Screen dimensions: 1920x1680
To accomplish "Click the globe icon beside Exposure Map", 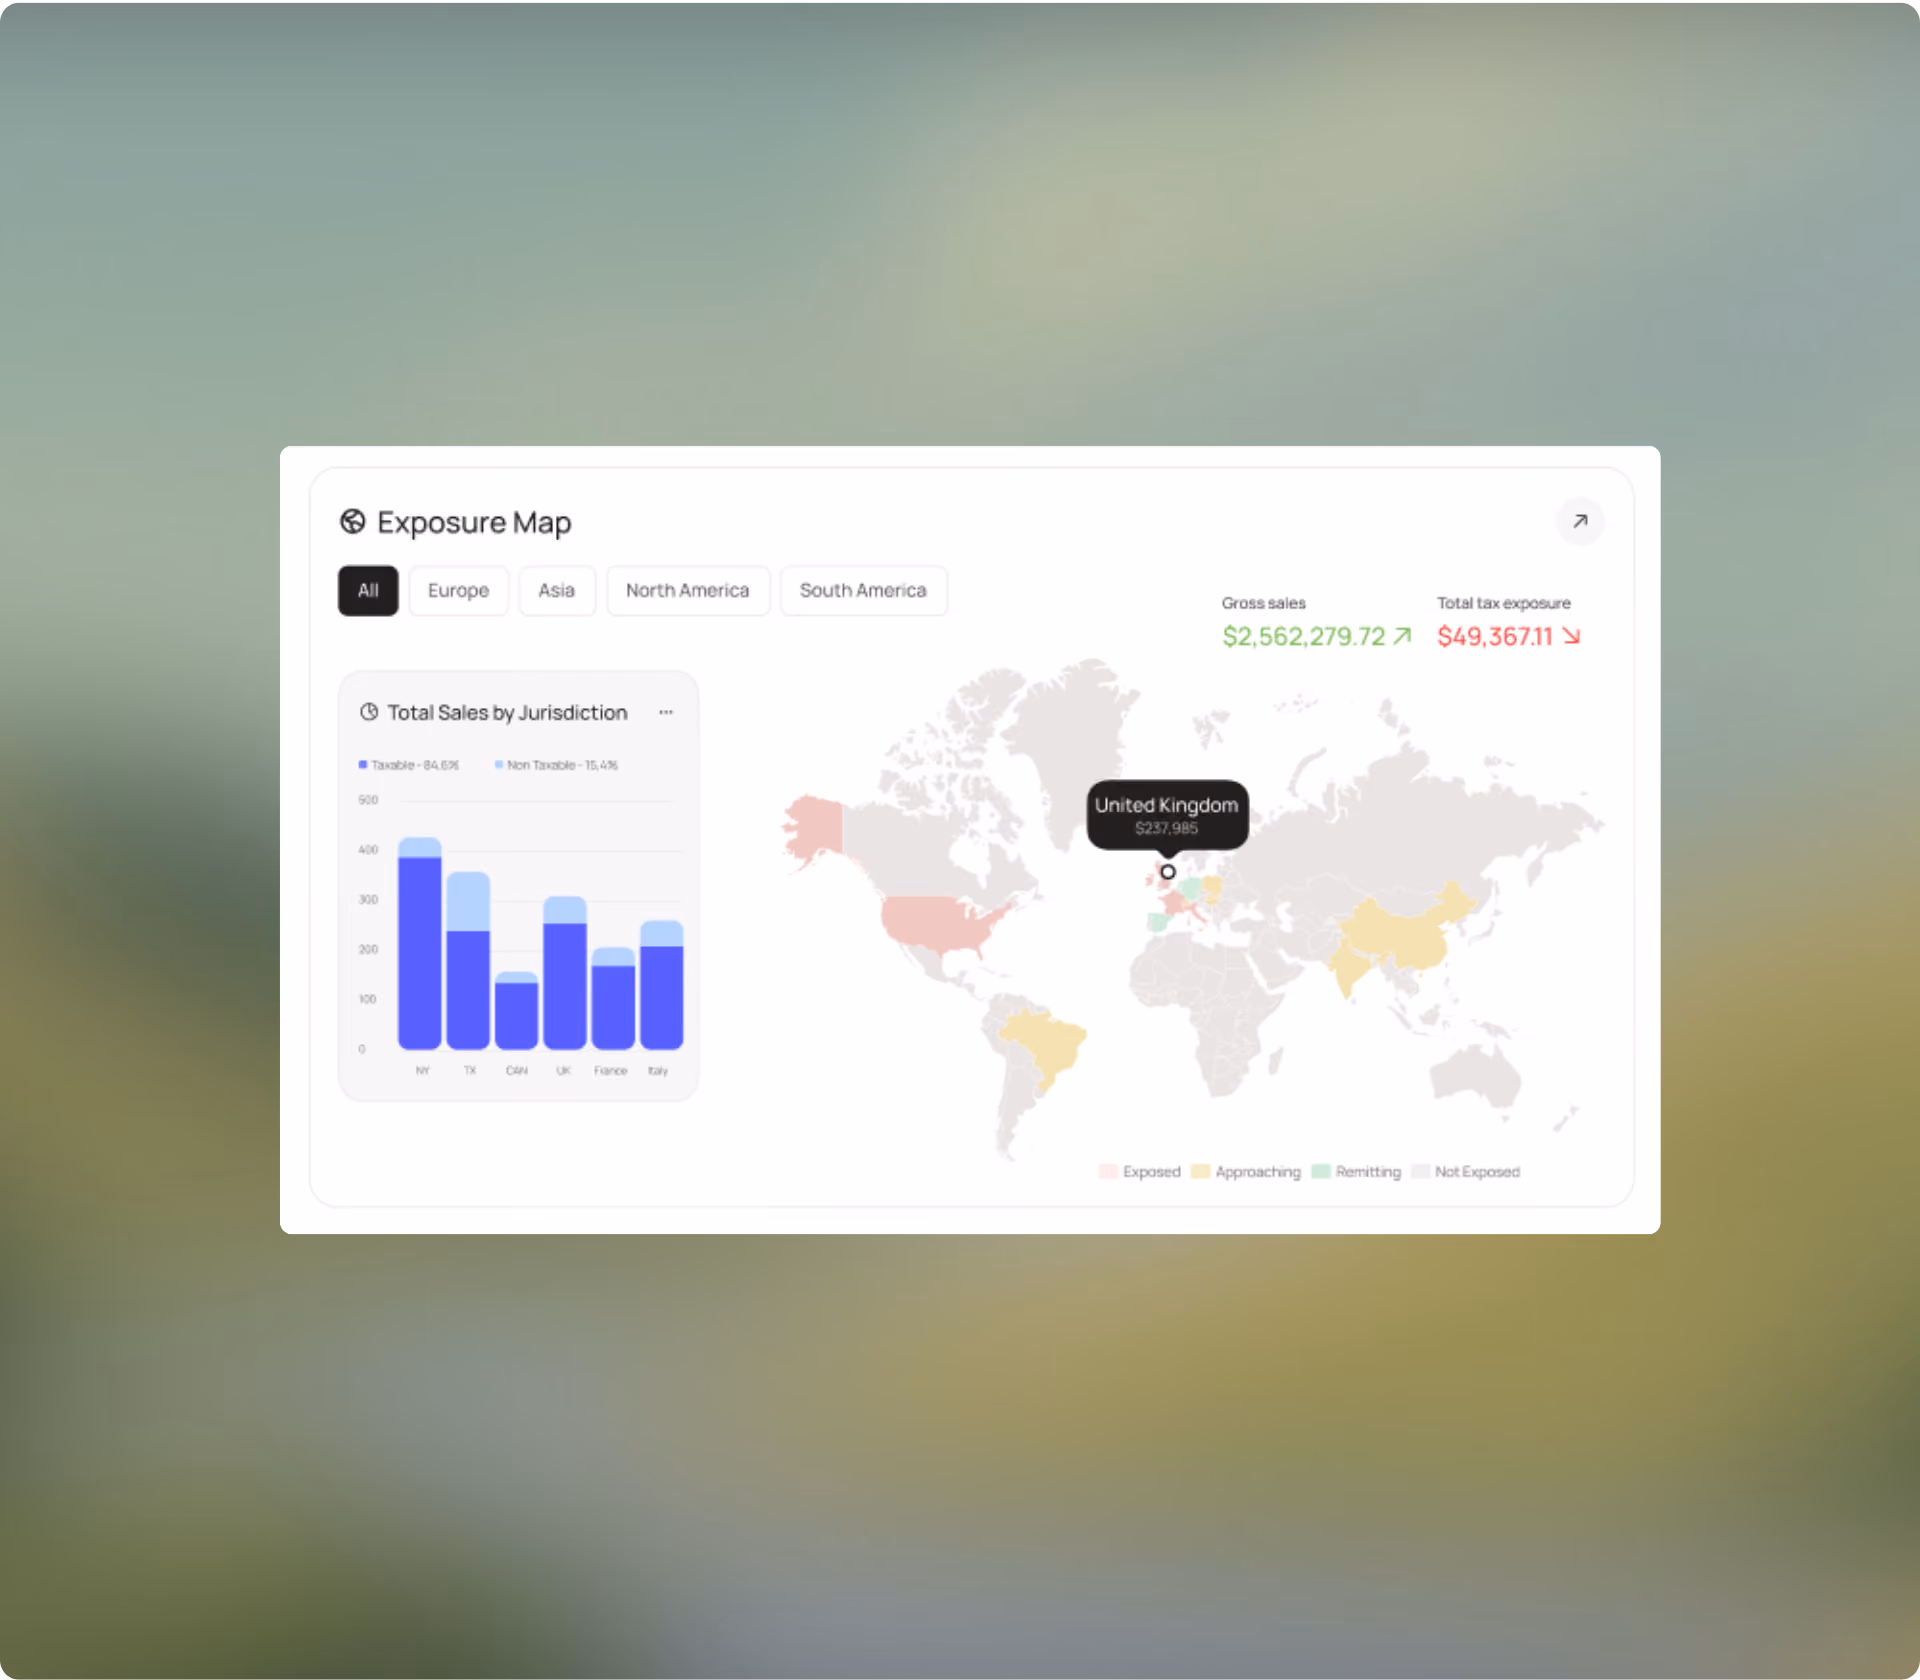I will (352, 521).
